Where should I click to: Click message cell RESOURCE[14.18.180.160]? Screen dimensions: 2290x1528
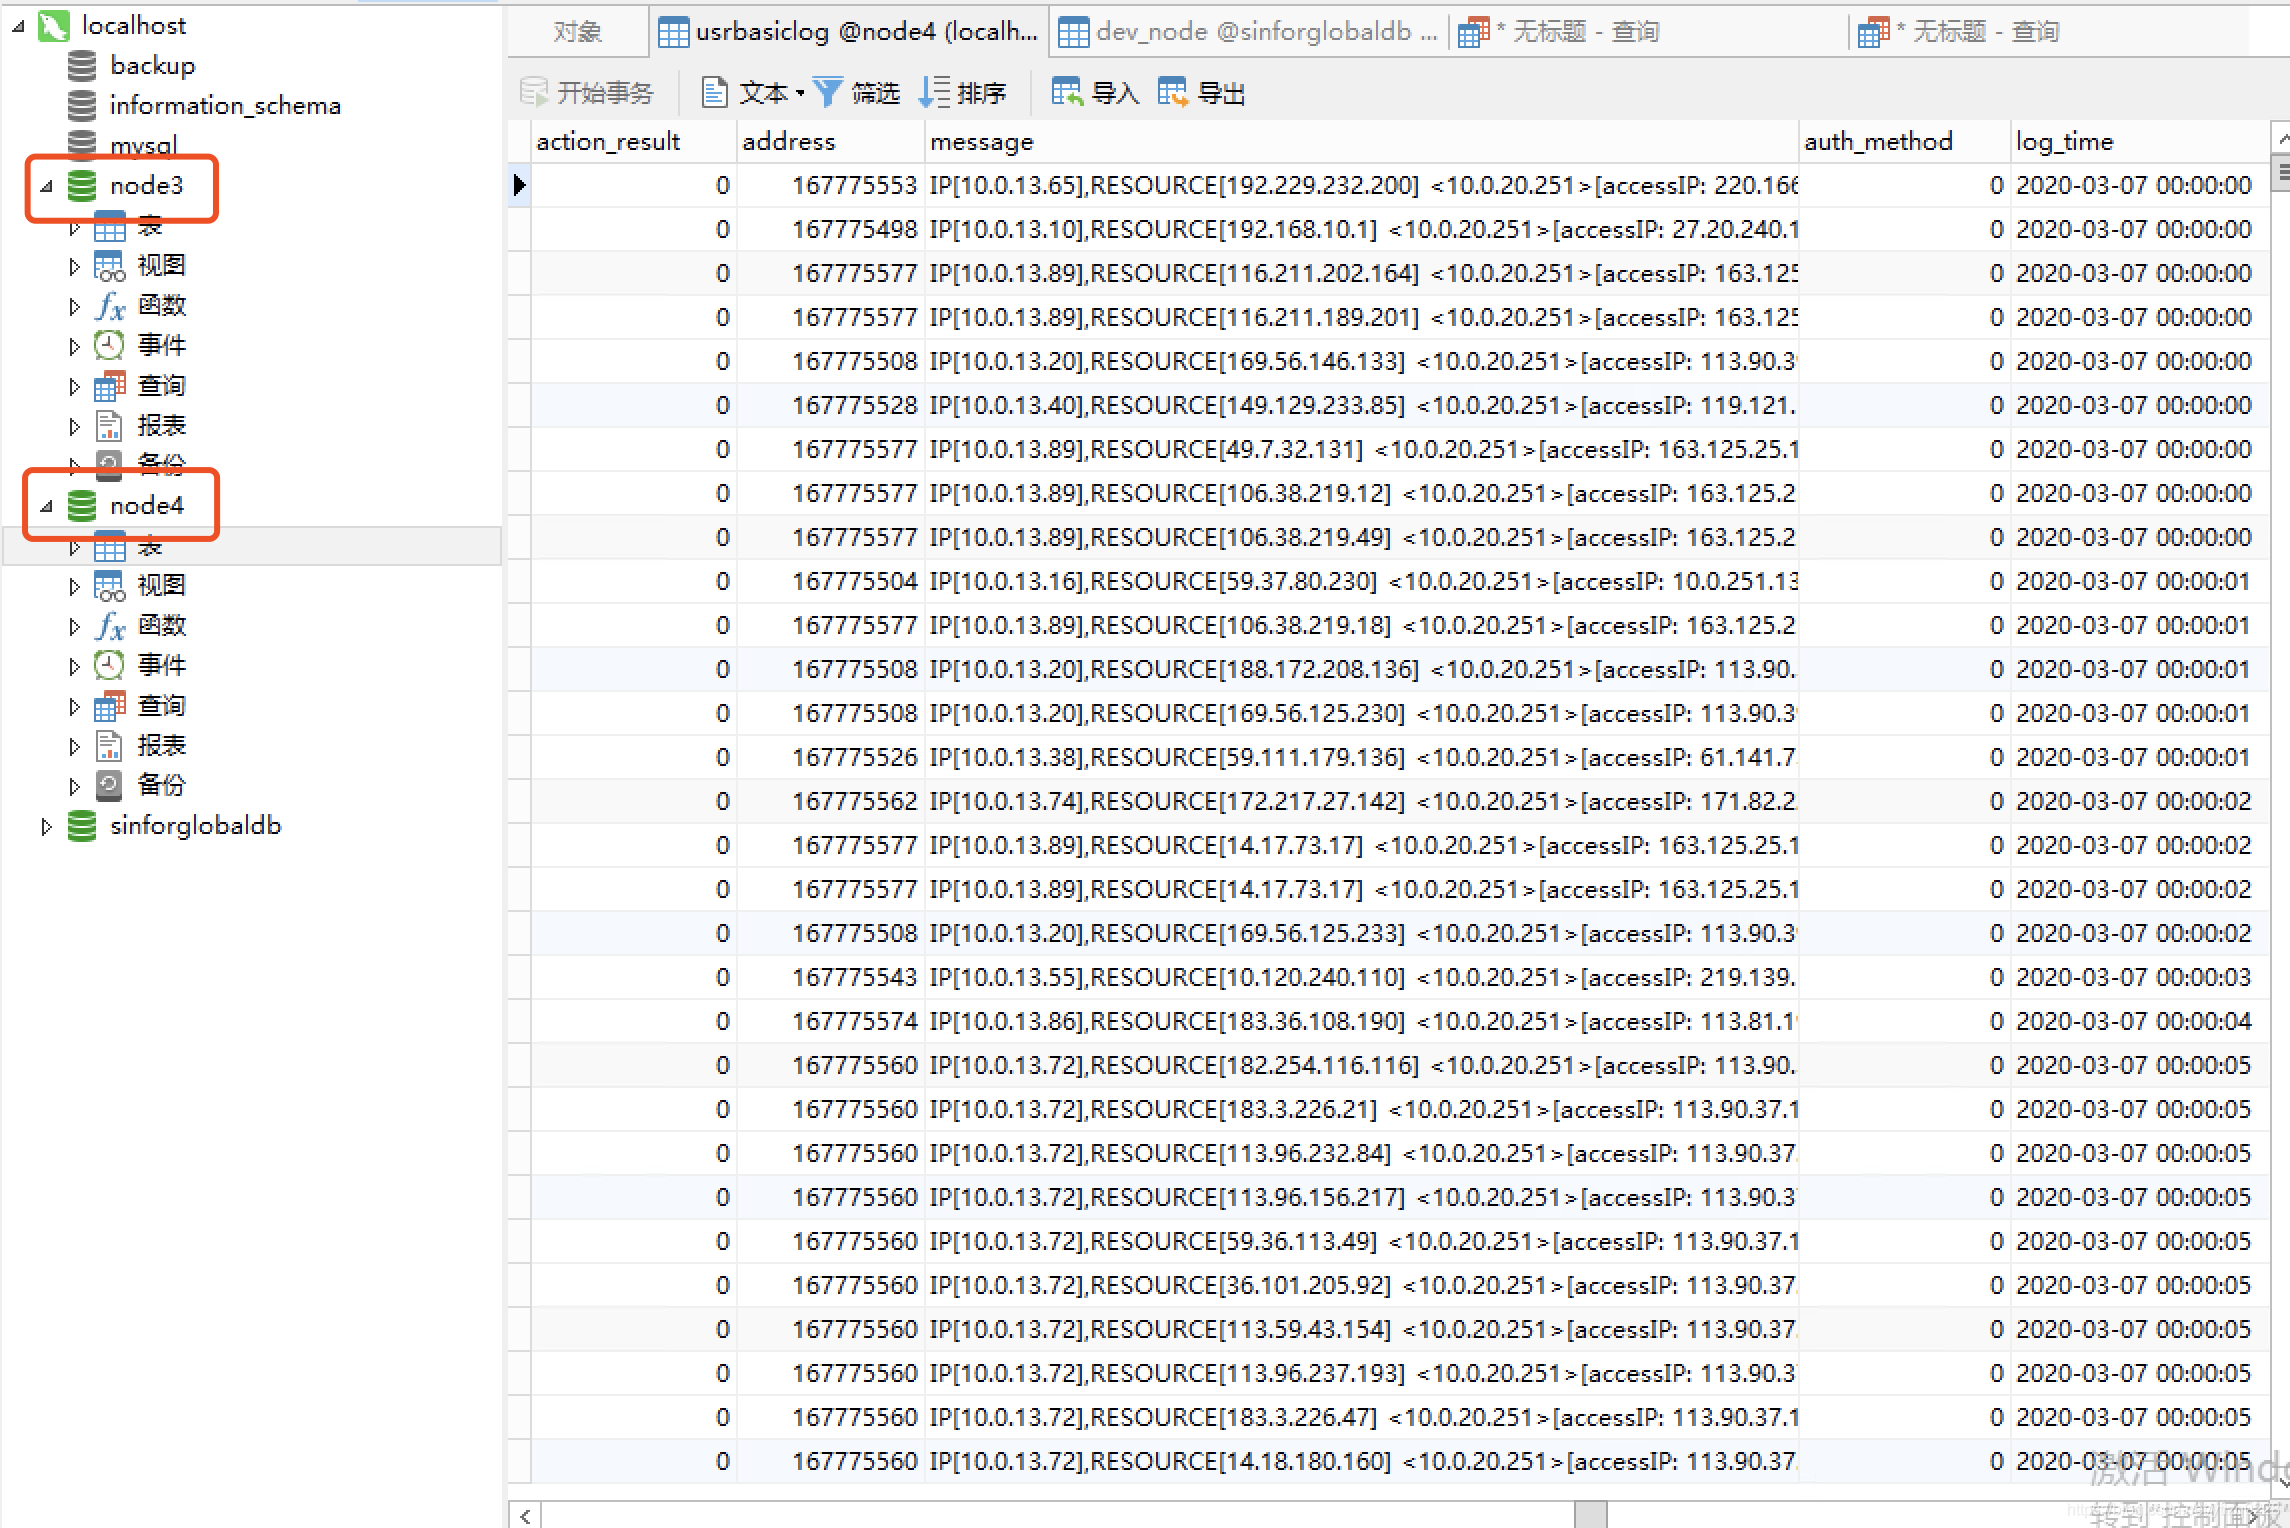pos(1361,1461)
